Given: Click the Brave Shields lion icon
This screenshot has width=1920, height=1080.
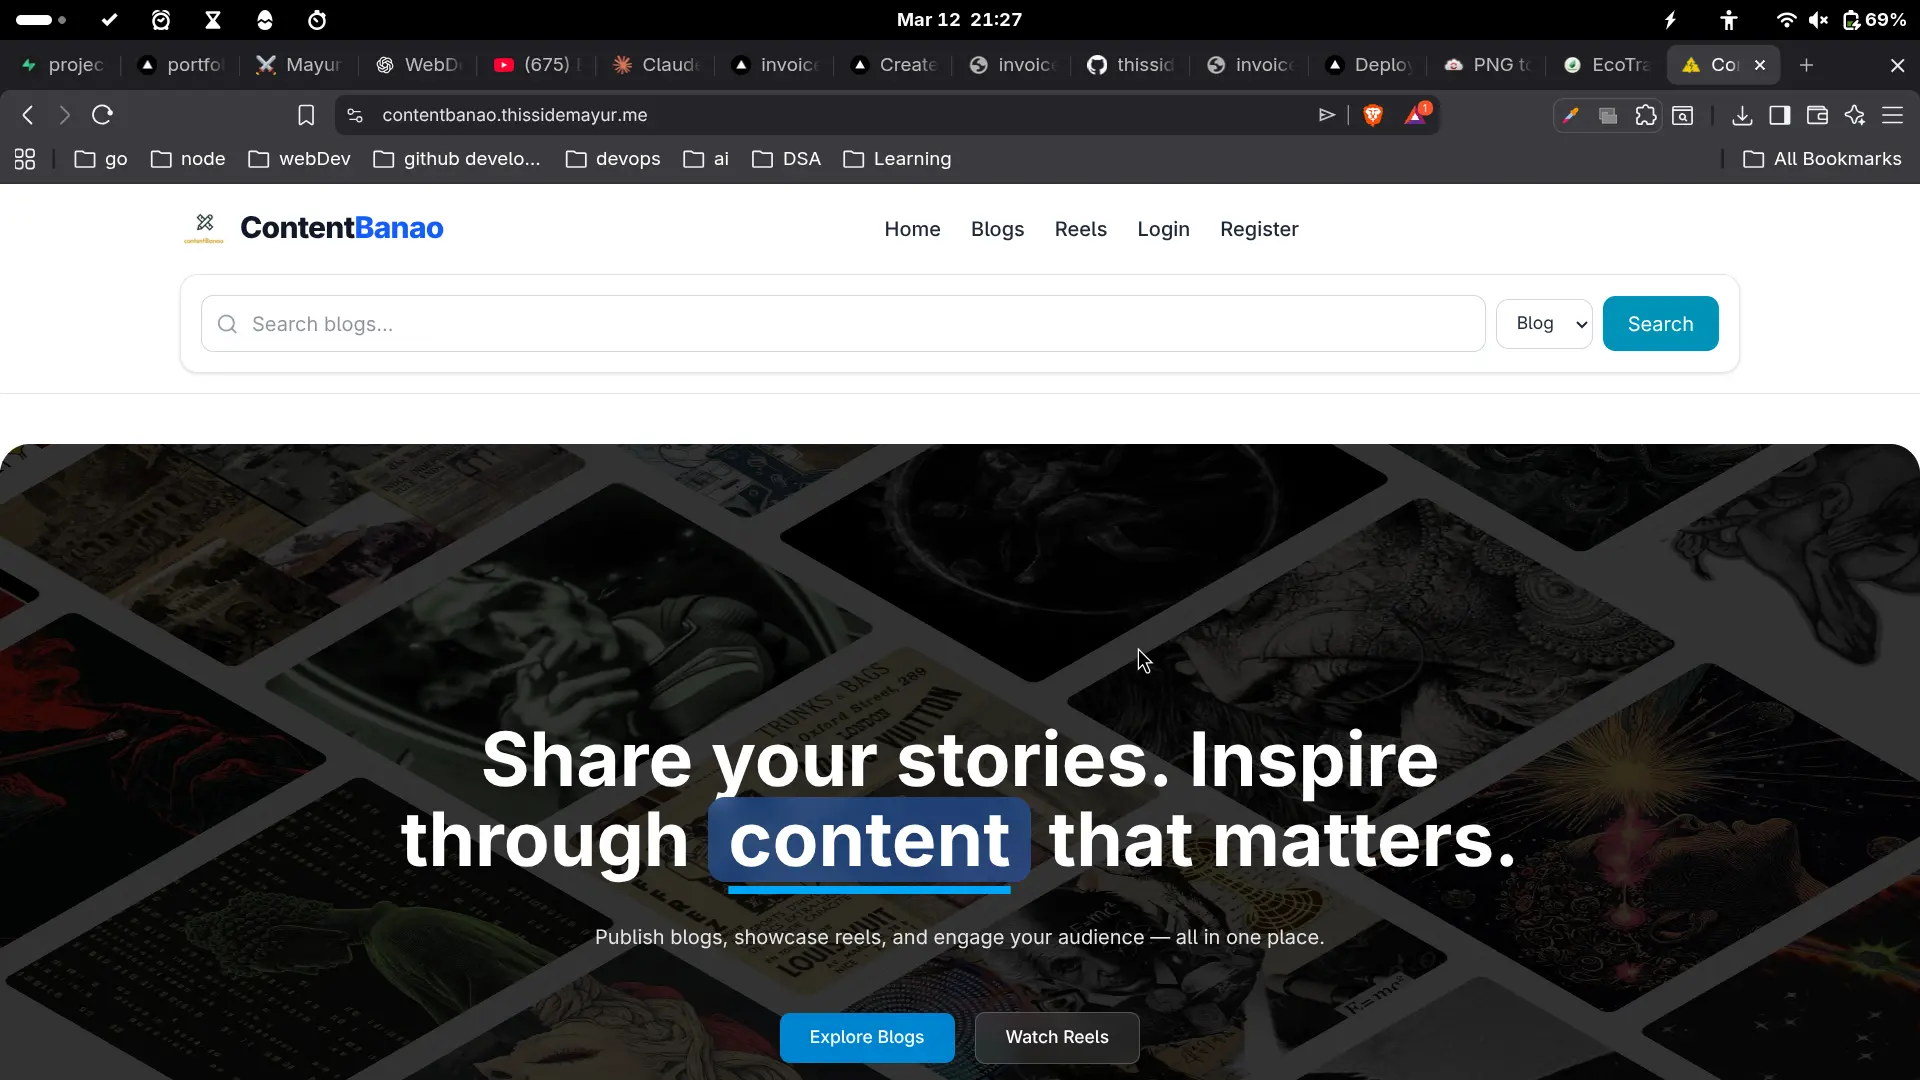Looking at the screenshot, I should (1374, 115).
